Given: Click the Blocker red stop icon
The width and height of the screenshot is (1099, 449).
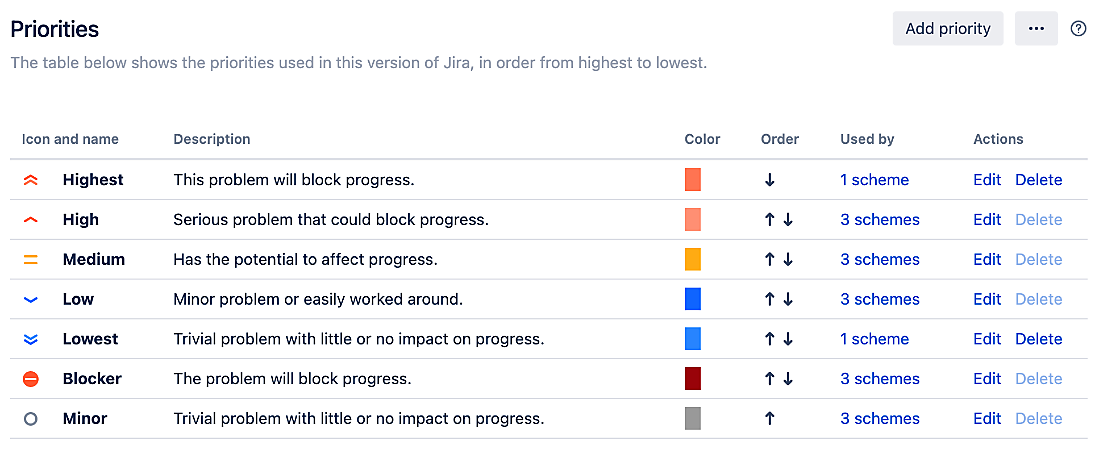Looking at the screenshot, I should pos(31,379).
